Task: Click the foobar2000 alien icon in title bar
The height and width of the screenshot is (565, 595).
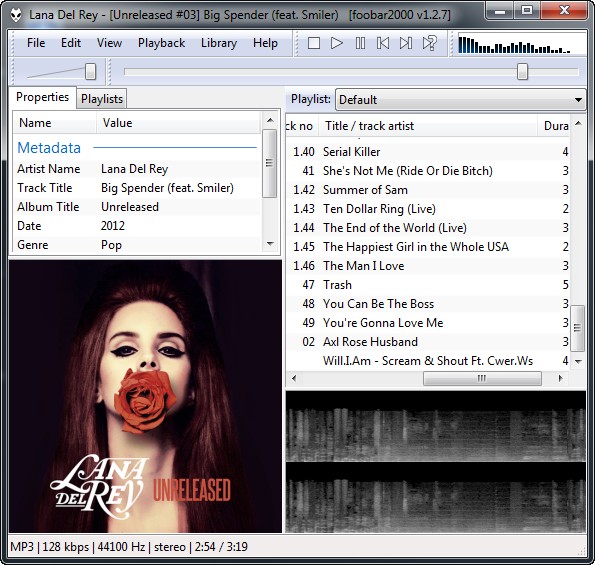Action: click(x=16, y=15)
